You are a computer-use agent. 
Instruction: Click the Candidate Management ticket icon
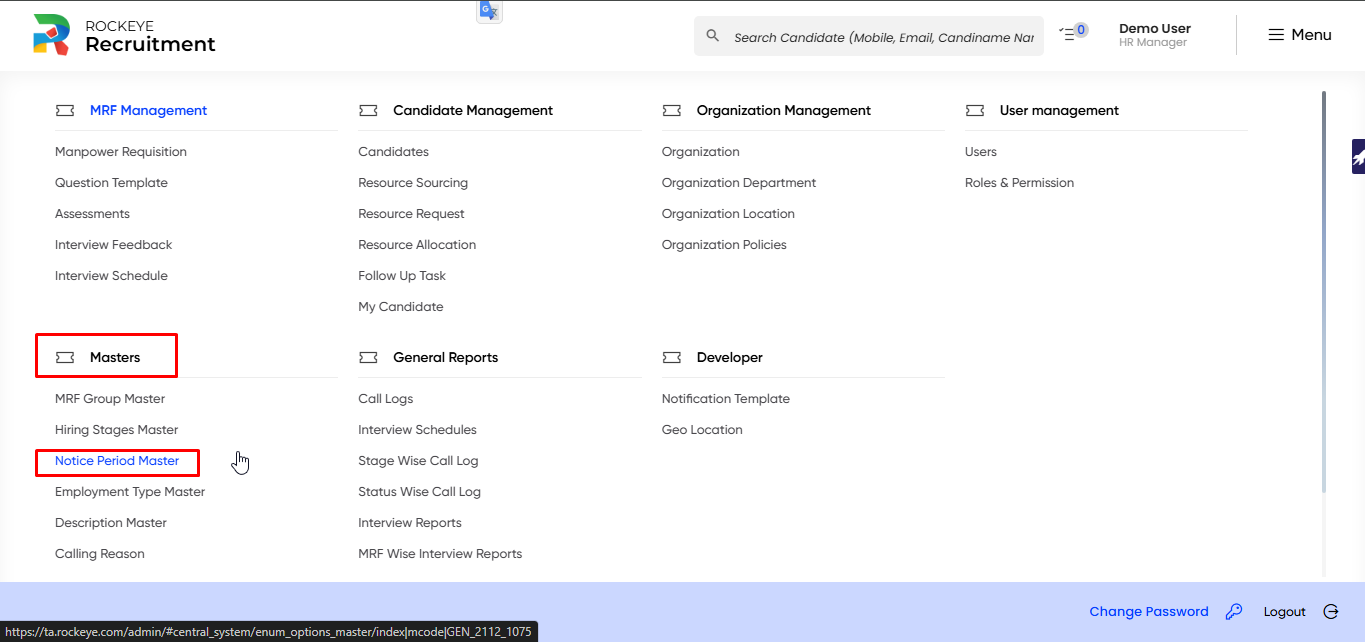(368, 111)
